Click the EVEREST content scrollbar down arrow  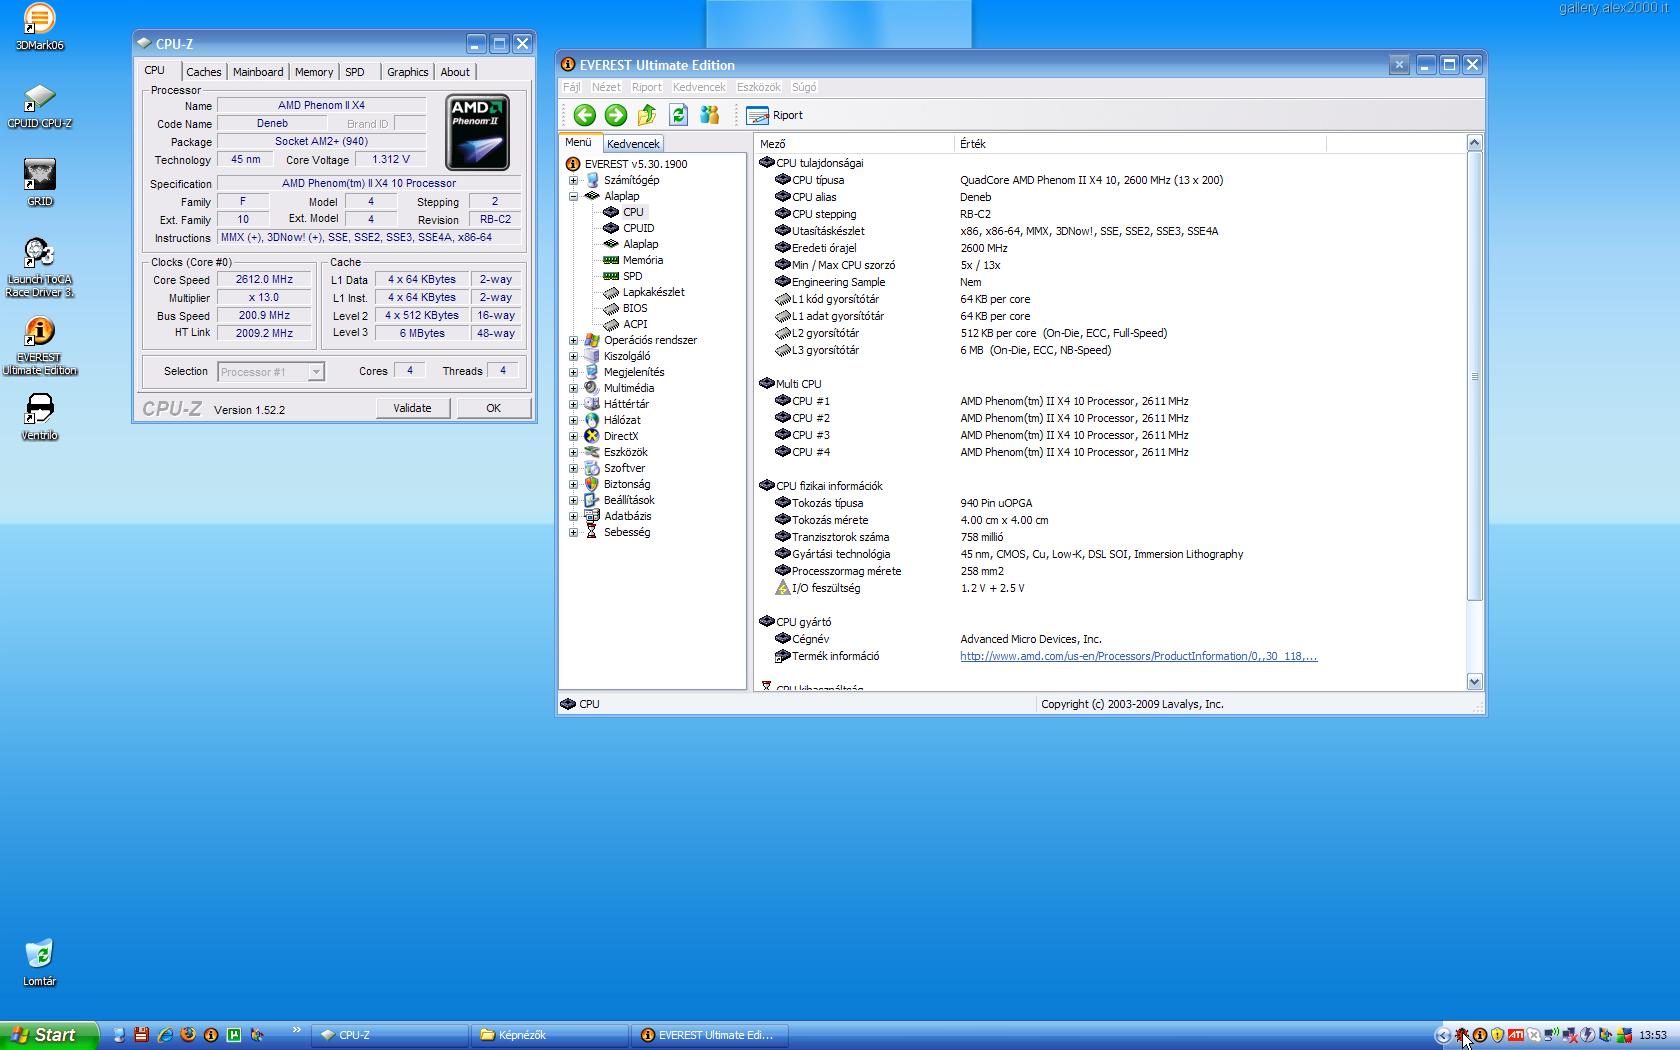coord(1474,681)
